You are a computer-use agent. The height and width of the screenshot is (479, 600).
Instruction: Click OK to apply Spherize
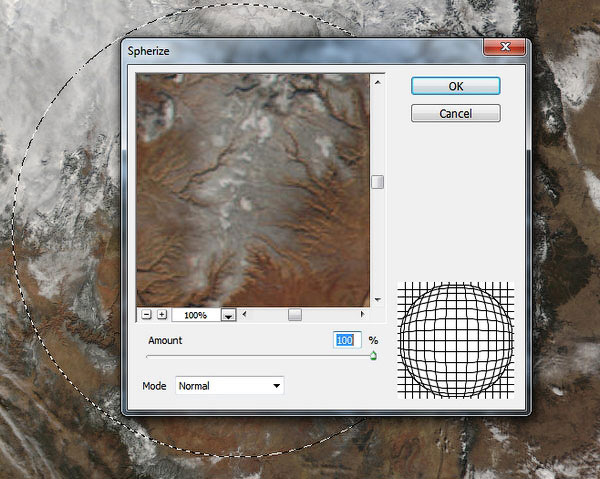click(x=455, y=86)
